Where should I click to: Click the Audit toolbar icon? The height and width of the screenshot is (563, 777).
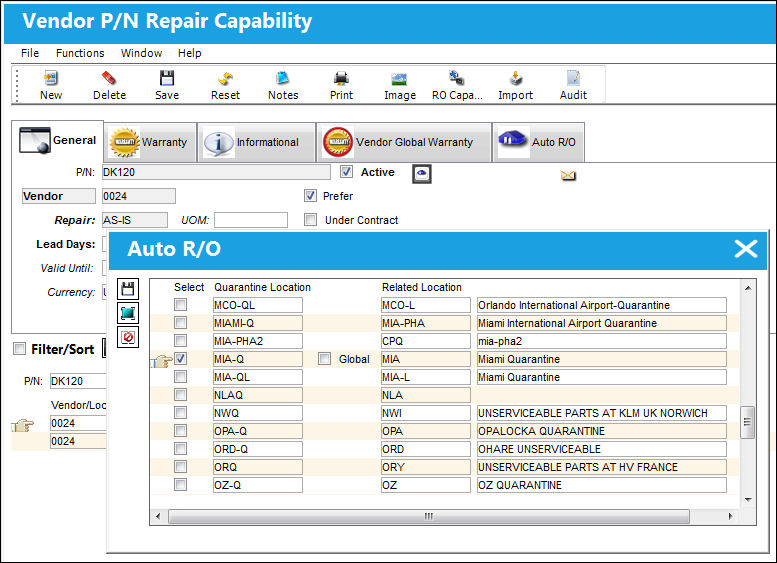573,85
